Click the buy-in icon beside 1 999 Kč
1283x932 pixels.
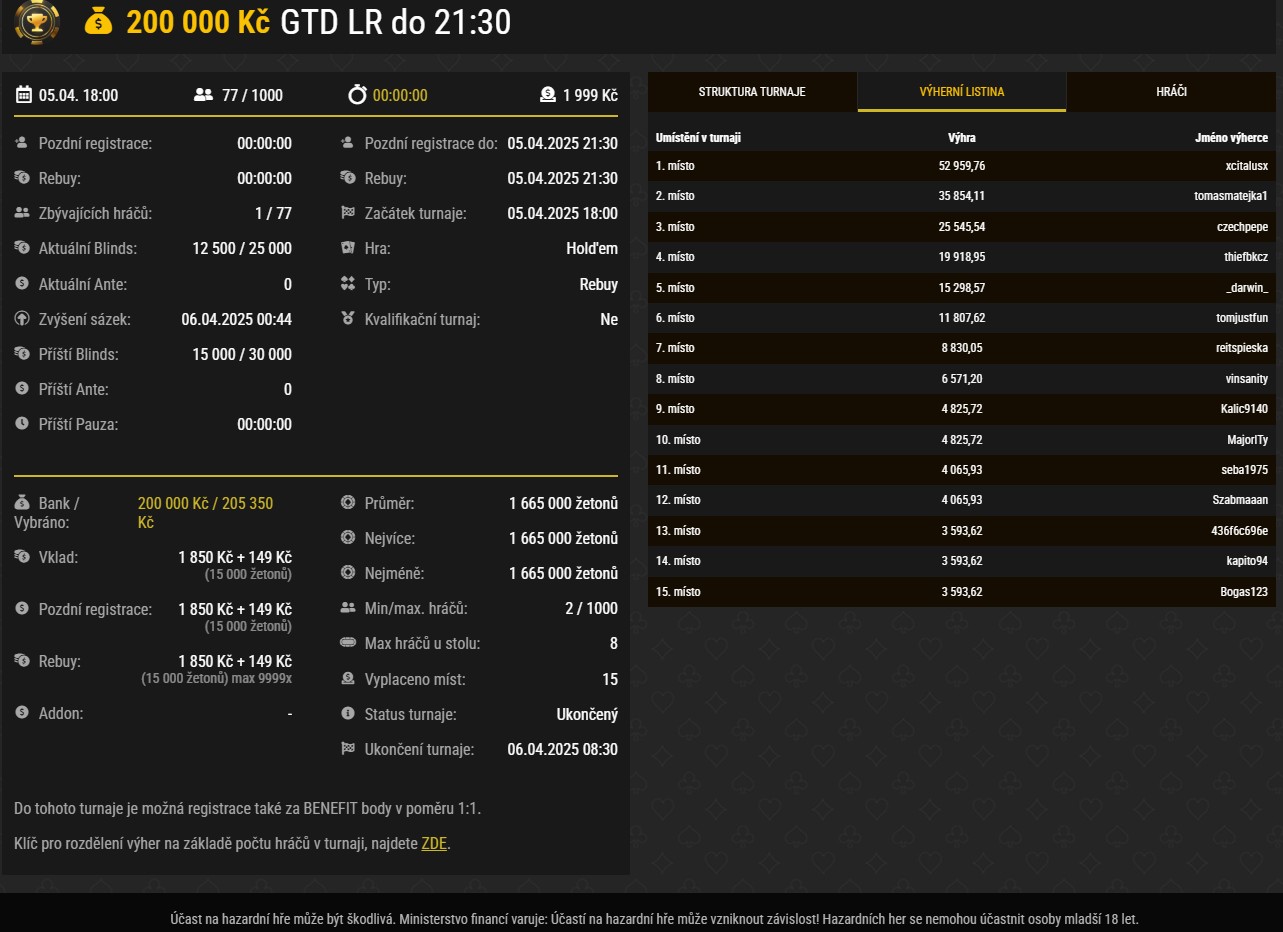[x=547, y=95]
